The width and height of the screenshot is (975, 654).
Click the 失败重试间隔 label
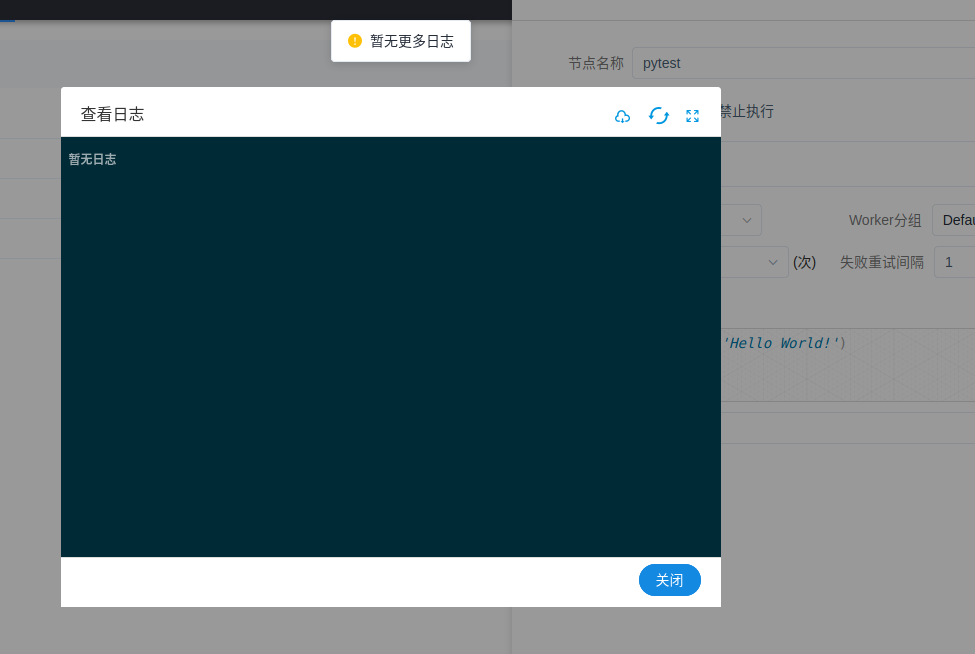(x=882, y=262)
